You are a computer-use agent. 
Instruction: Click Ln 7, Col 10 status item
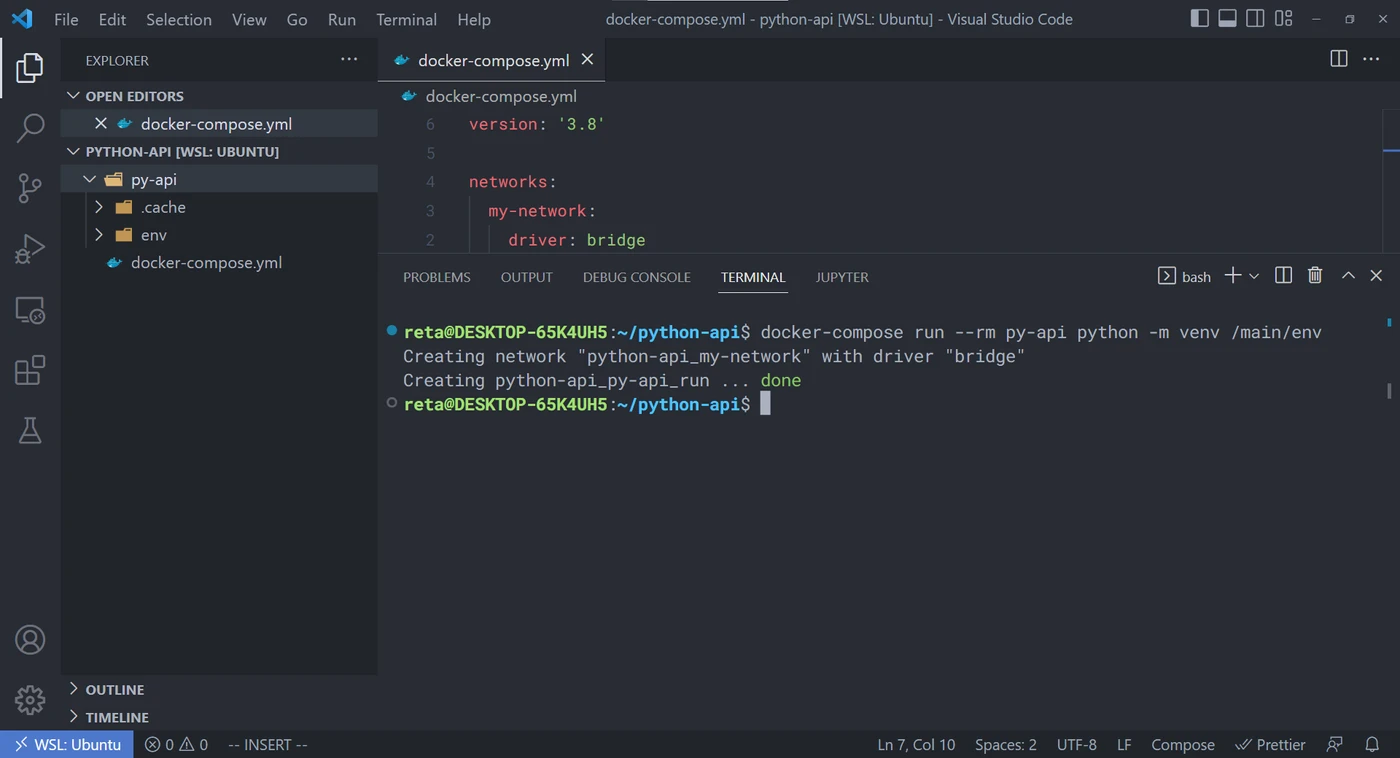[x=916, y=744]
